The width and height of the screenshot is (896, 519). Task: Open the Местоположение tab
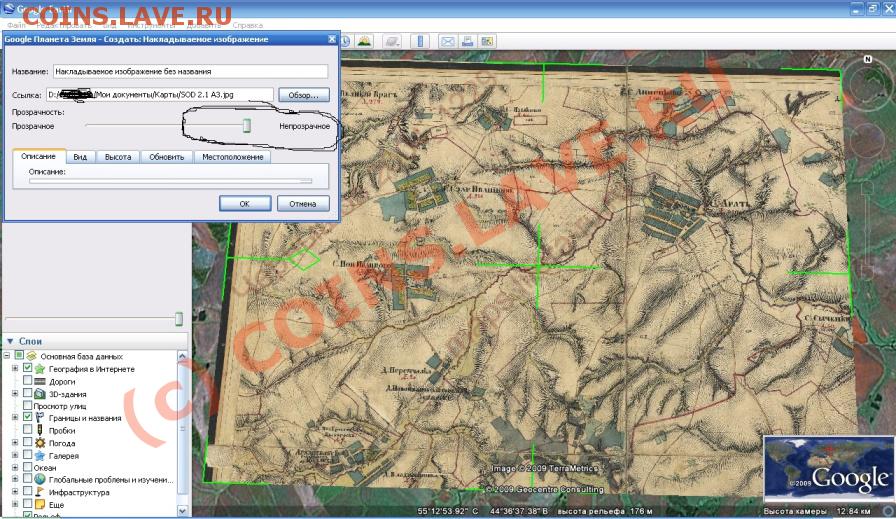233,157
